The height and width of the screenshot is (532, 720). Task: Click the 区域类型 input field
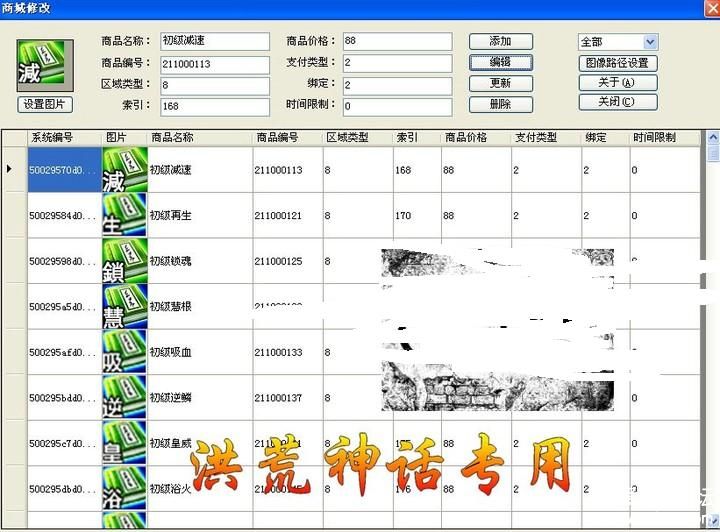(x=214, y=85)
